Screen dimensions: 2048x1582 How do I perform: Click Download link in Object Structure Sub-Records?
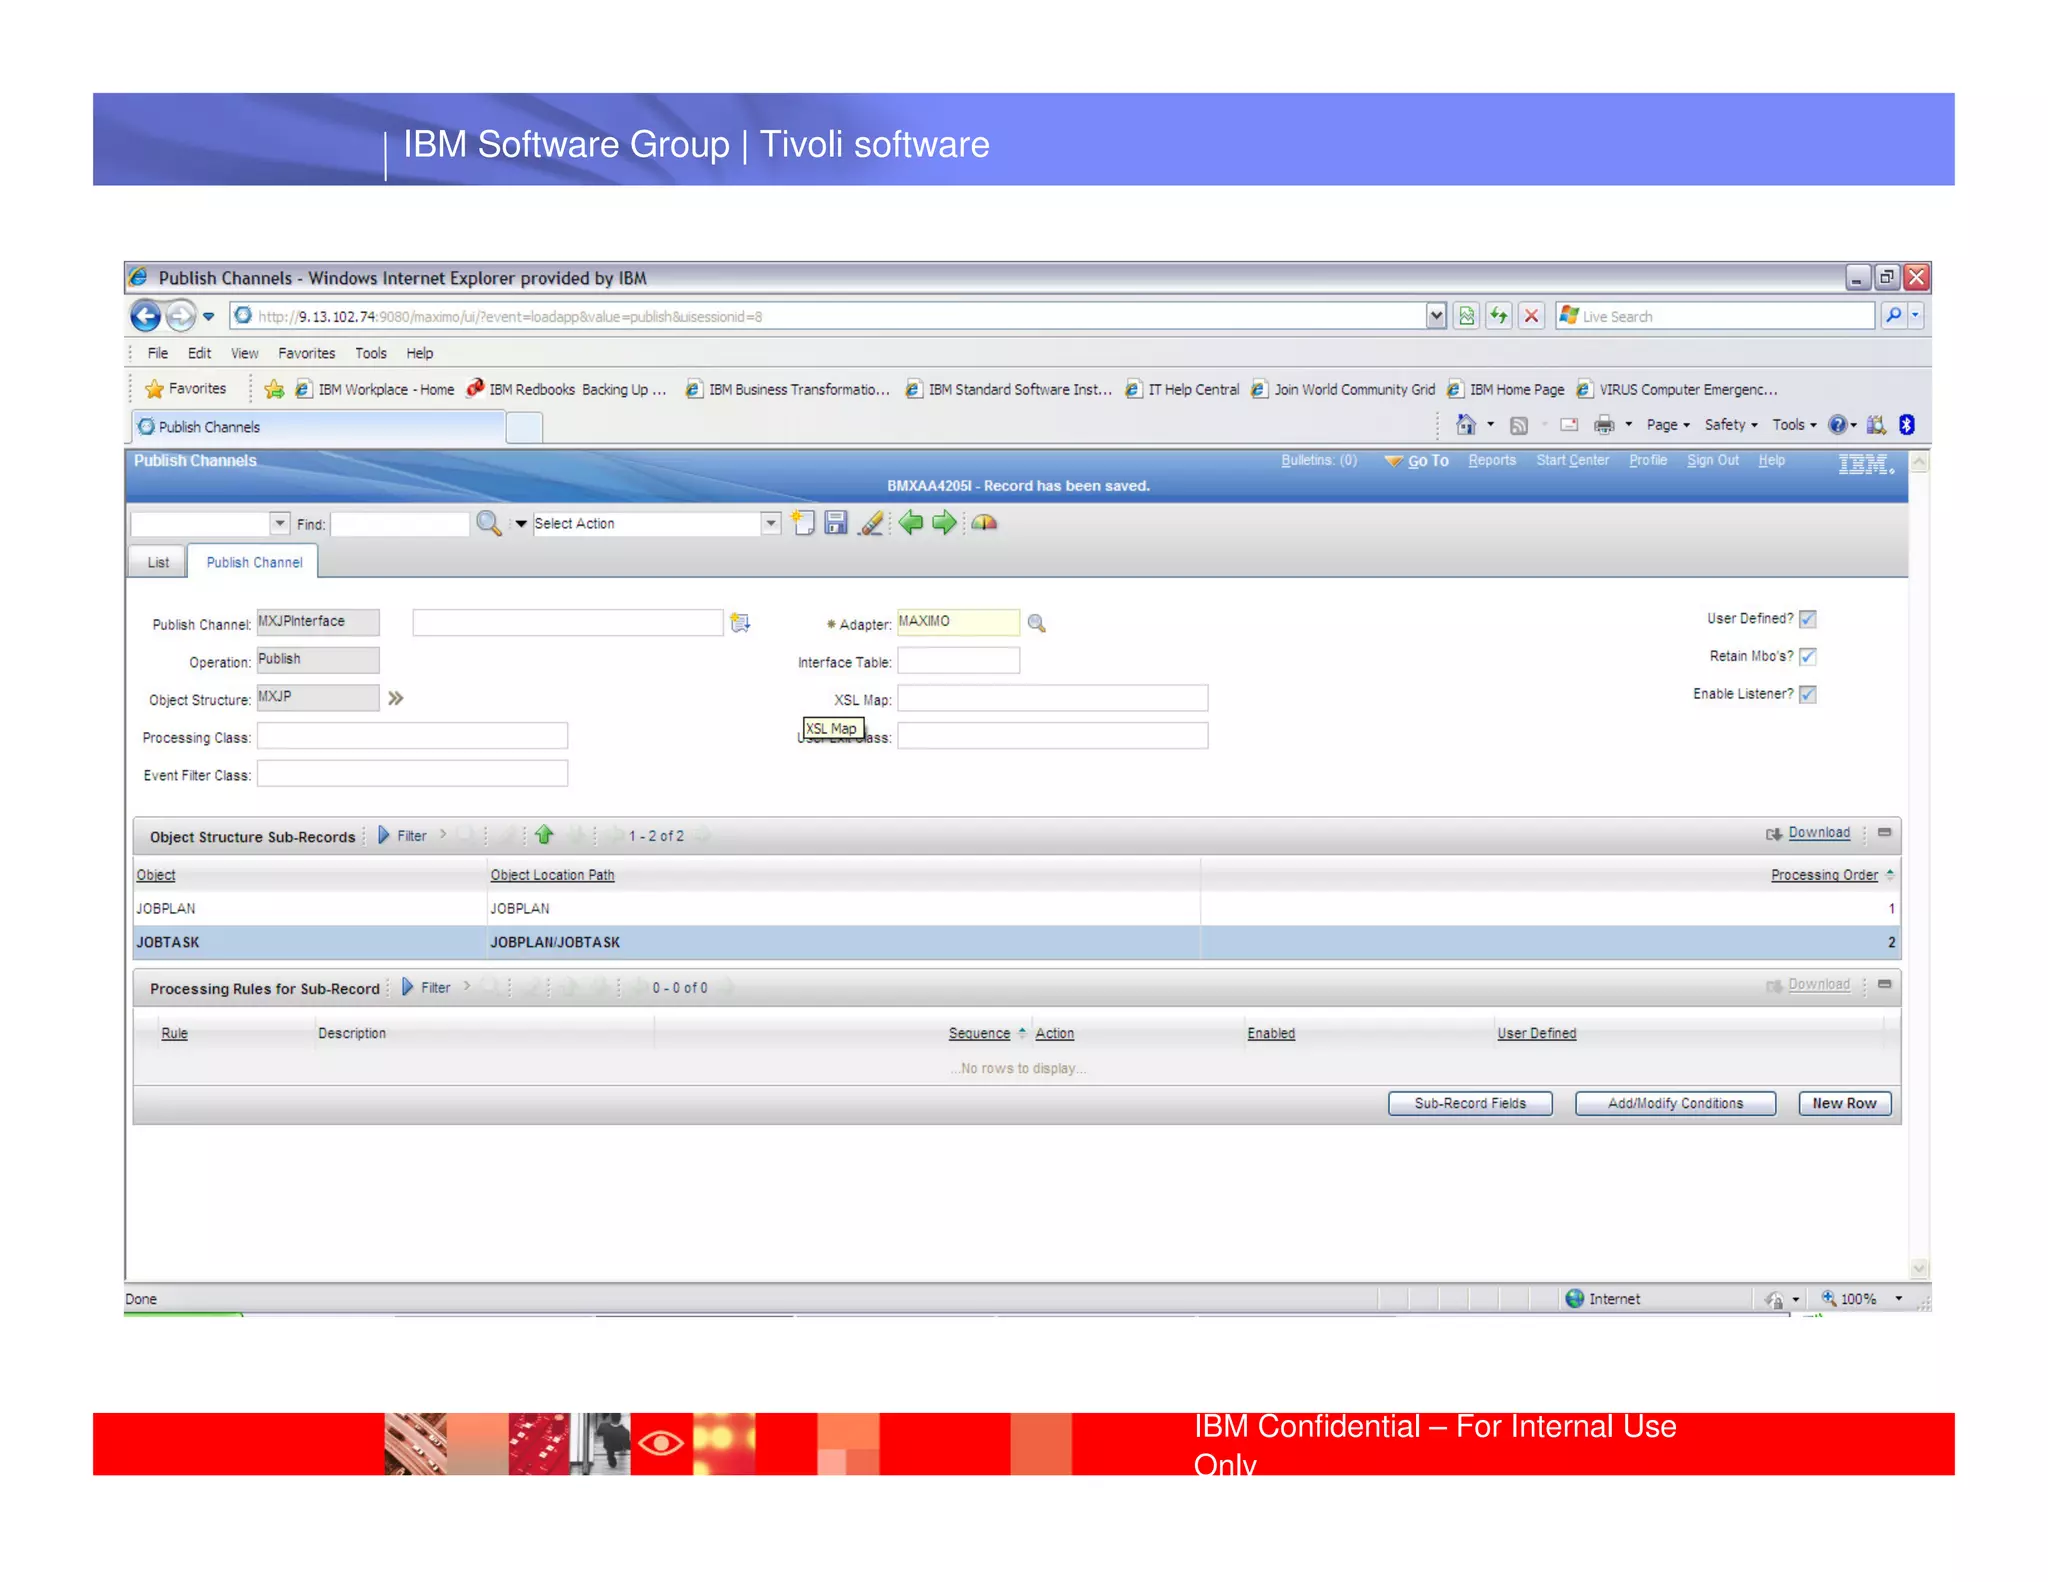[1818, 832]
